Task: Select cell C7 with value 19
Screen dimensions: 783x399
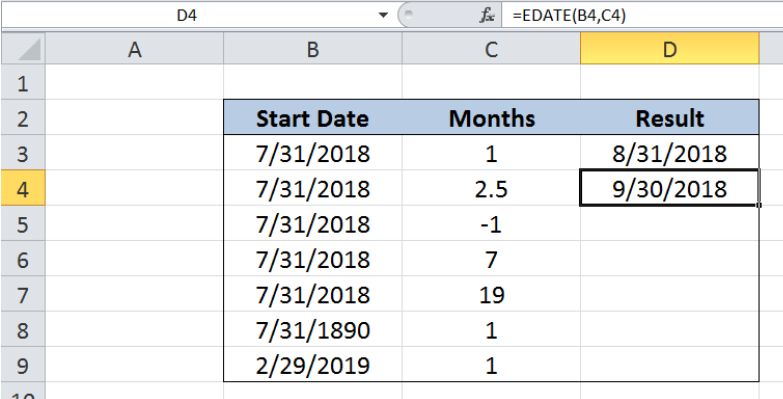Action: coord(491,294)
